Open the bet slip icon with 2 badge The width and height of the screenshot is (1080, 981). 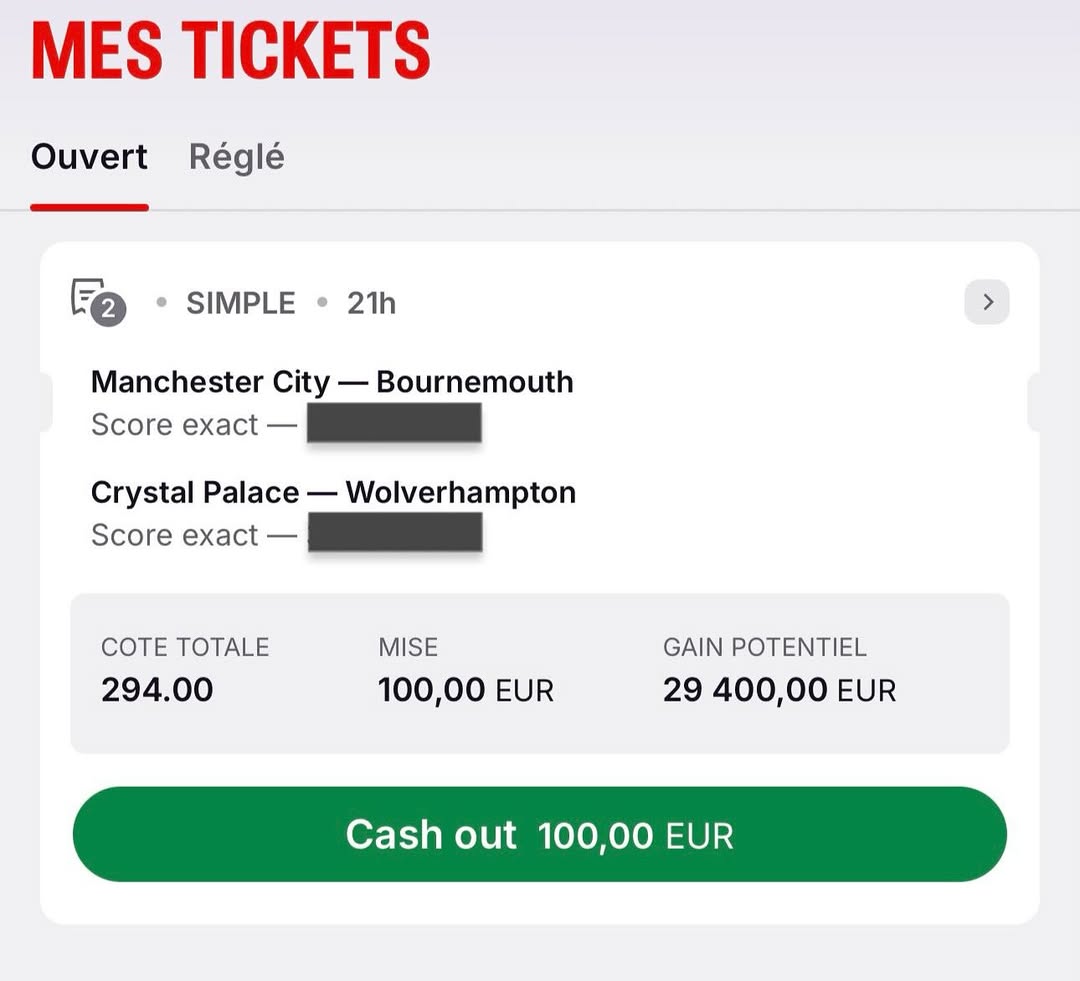click(98, 302)
